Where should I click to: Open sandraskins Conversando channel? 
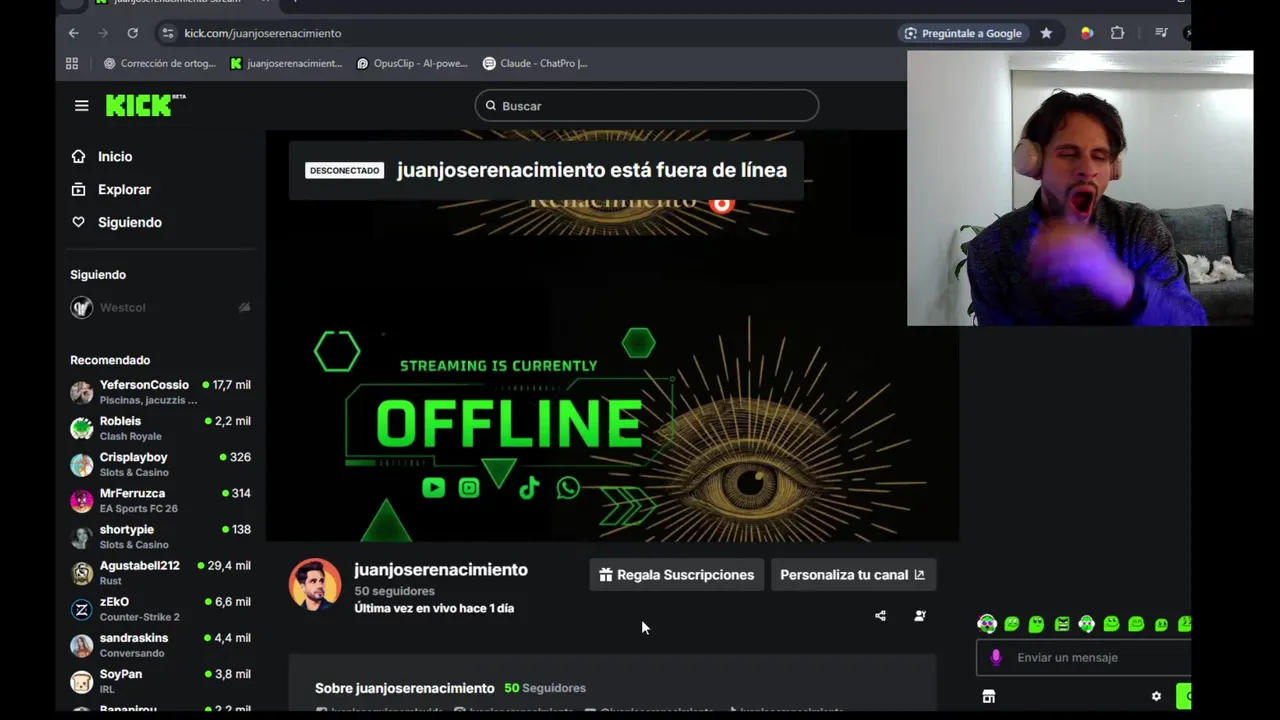(x=160, y=645)
